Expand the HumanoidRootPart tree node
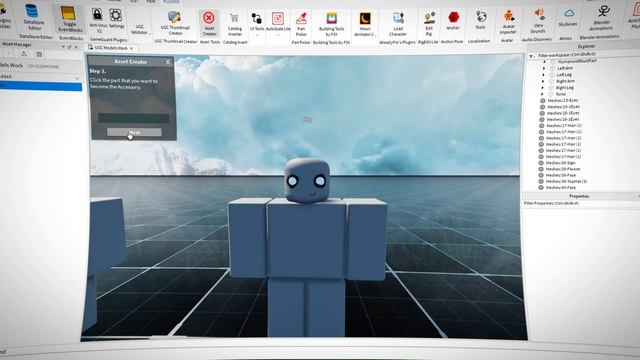 (544, 62)
